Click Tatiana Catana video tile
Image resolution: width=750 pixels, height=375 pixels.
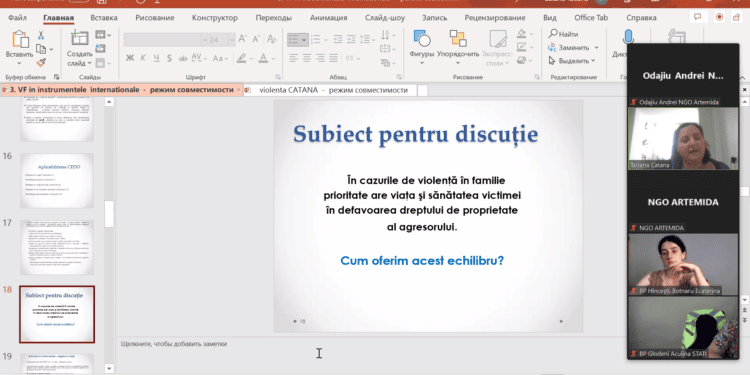point(683,138)
